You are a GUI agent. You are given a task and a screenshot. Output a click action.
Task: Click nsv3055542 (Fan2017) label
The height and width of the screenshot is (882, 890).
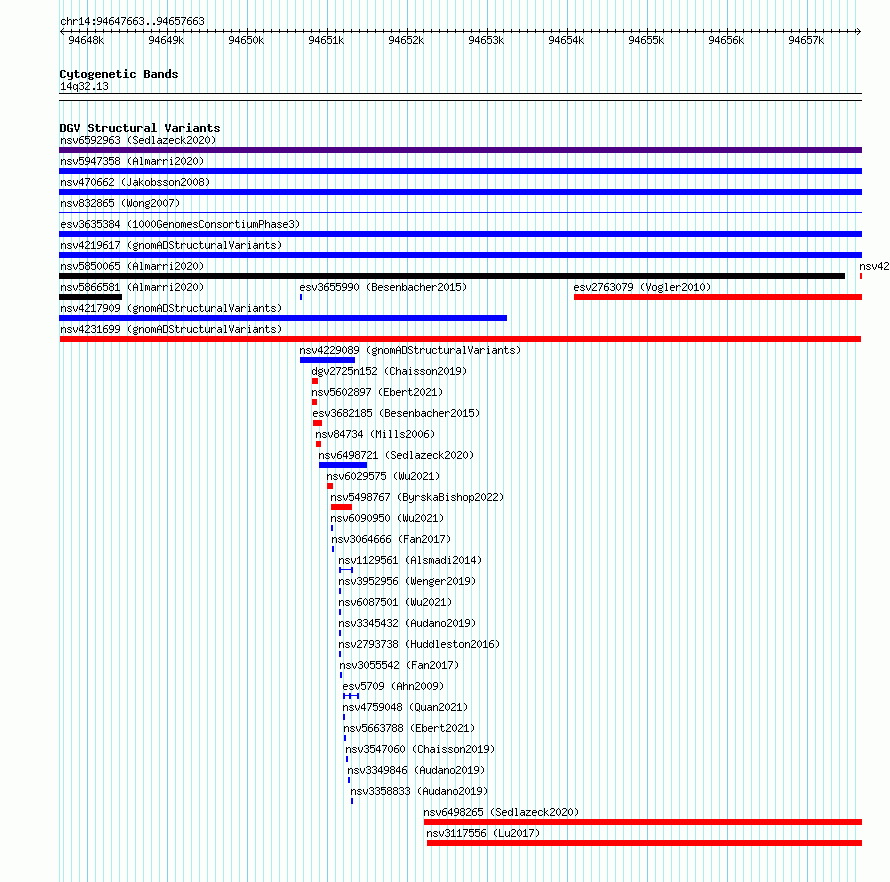(x=399, y=665)
